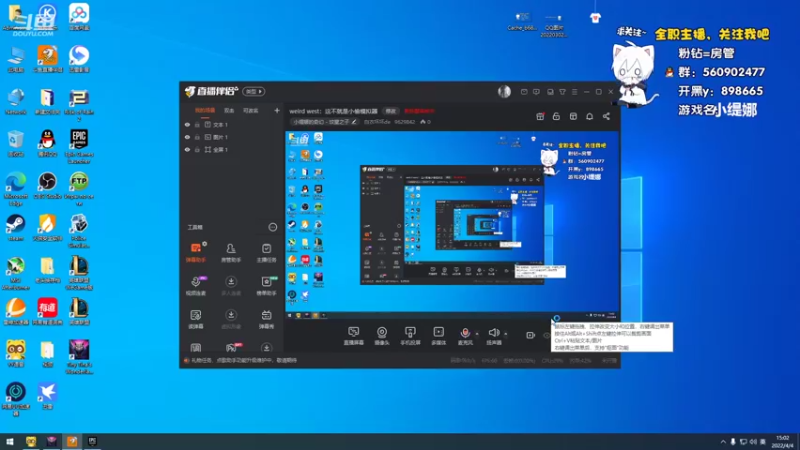The image size is (800, 450).
Task: Expand the microphone dropdown arrow
Action: pyautogui.click(x=477, y=334)
